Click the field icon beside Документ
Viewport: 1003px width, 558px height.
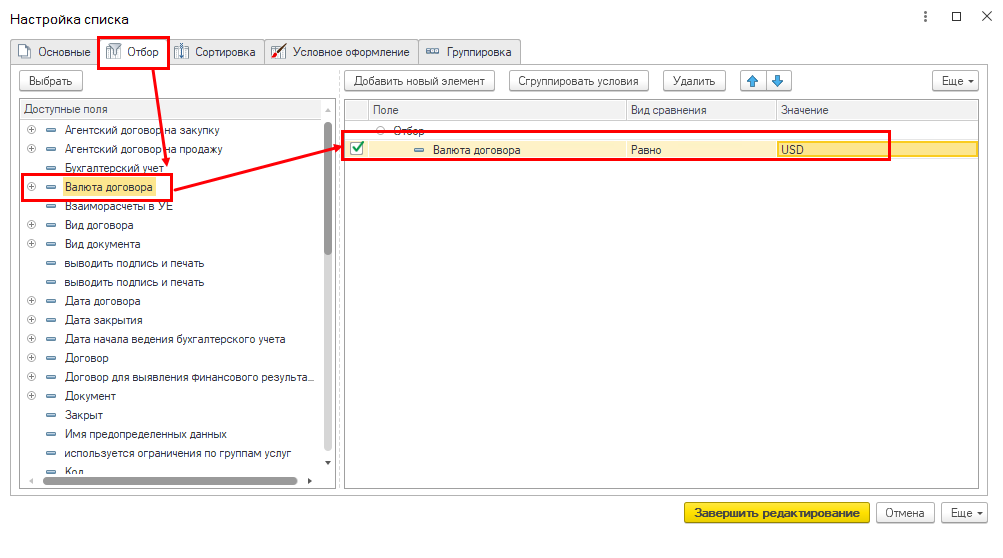pos(51,396)
